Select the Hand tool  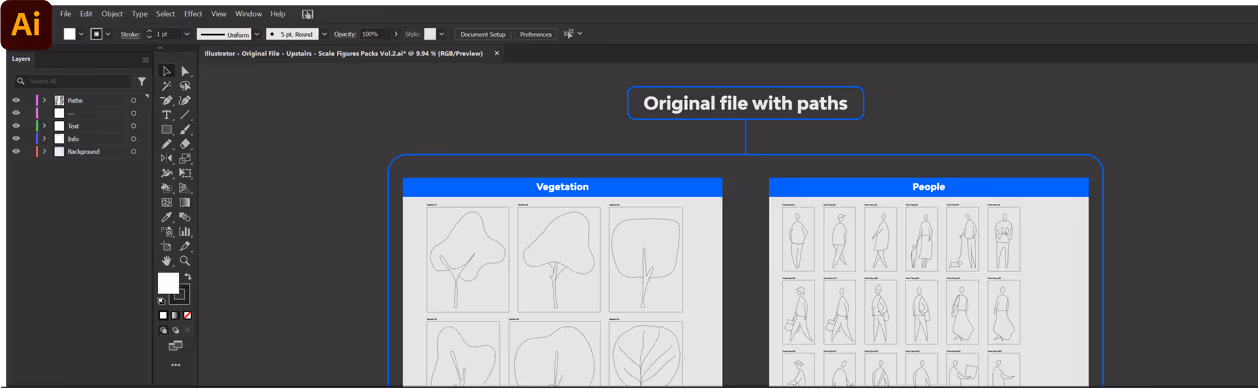[x=167, y=260]
